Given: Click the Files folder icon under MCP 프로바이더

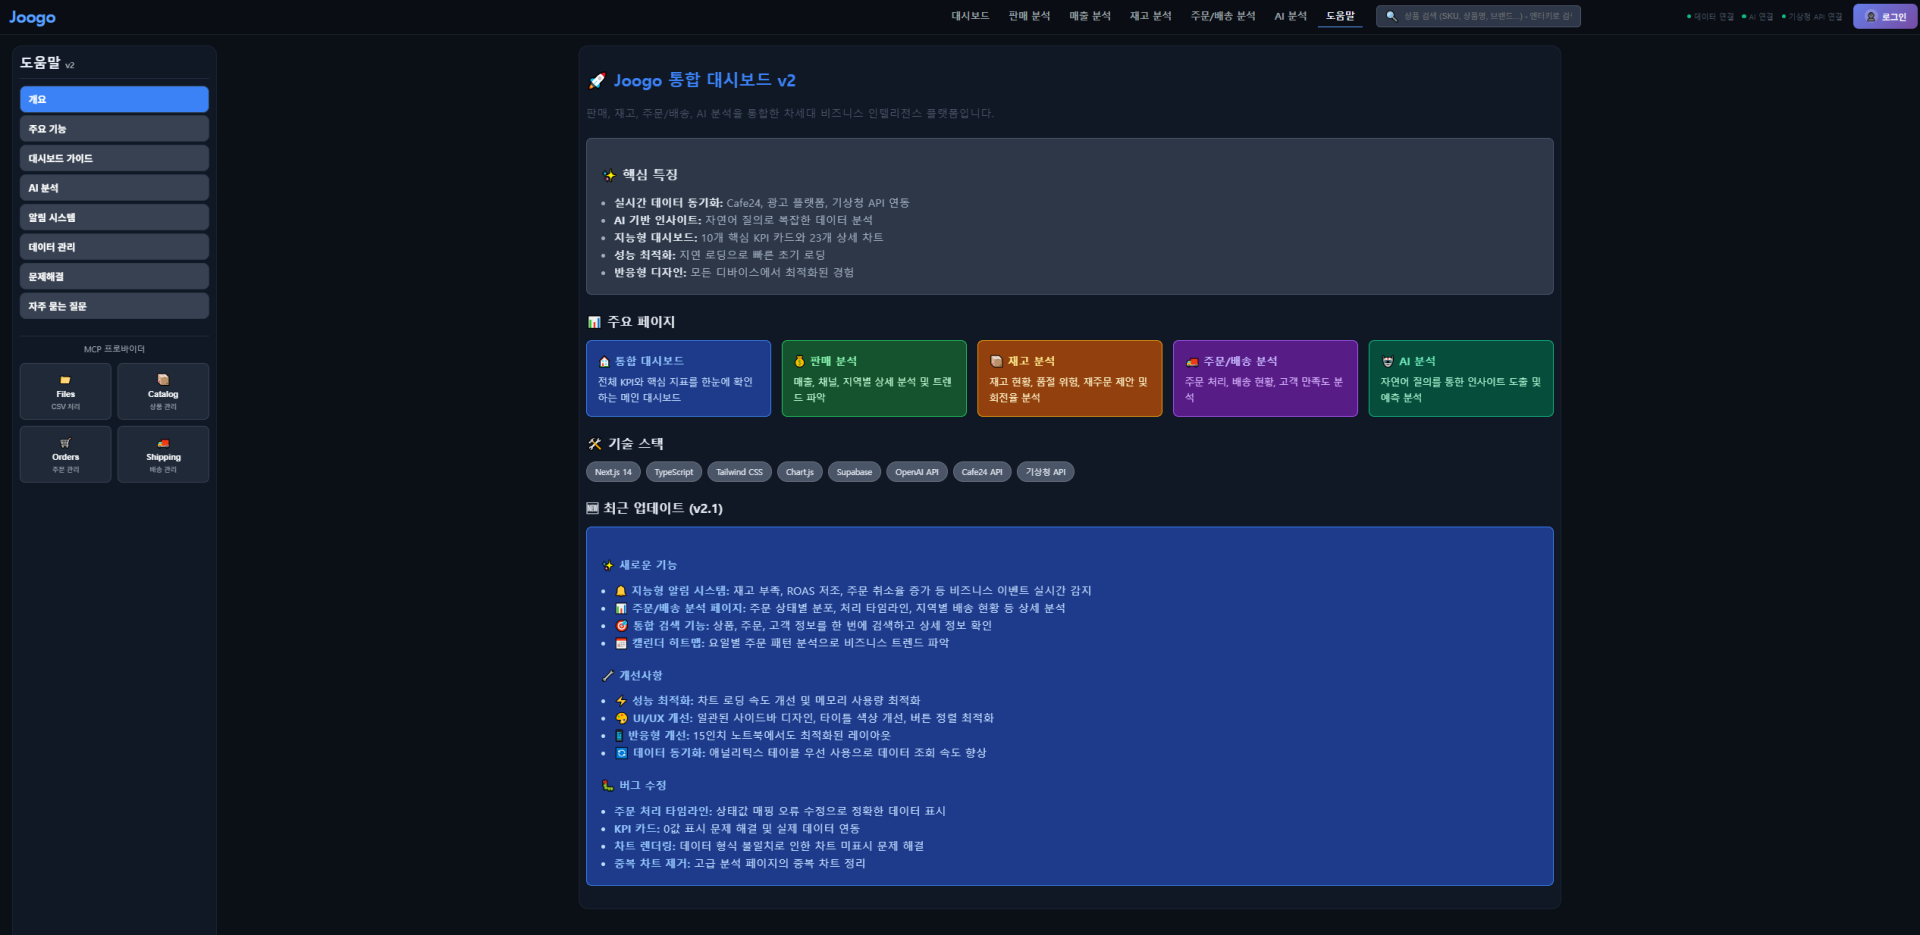Looking at the screenshot, I should click(65, 380).
